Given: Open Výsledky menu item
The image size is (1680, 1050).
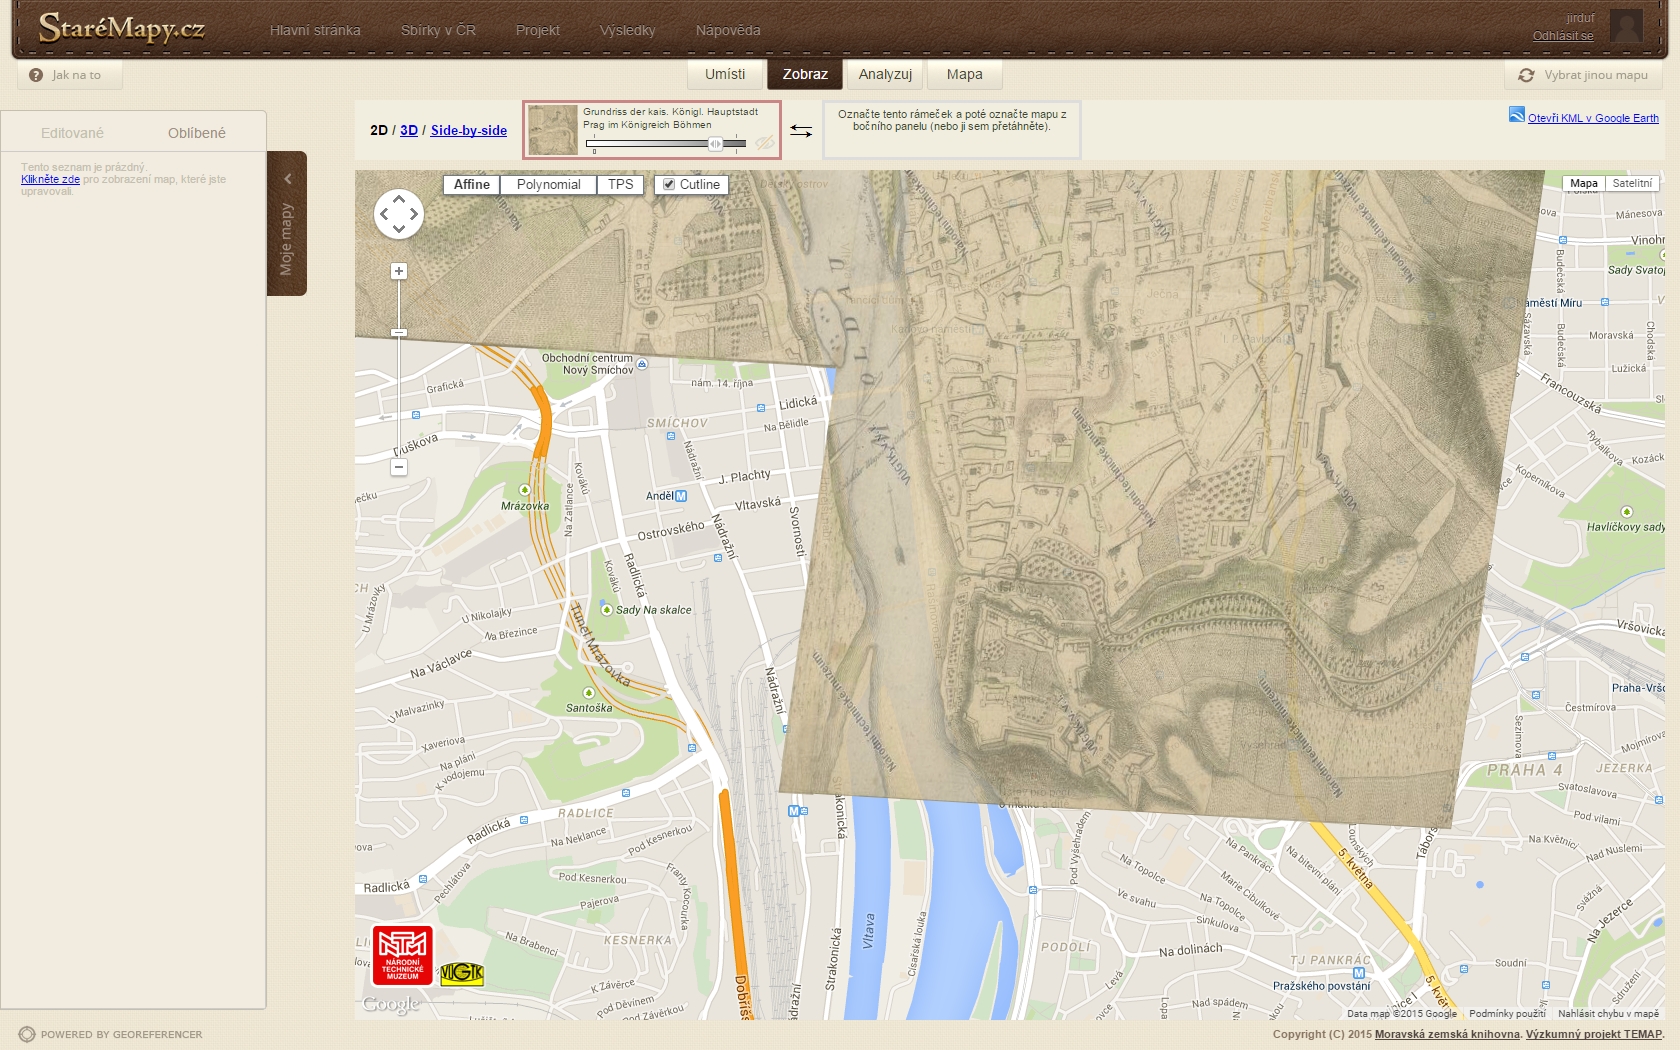Looking at the screenshot, I should point(628,30).
